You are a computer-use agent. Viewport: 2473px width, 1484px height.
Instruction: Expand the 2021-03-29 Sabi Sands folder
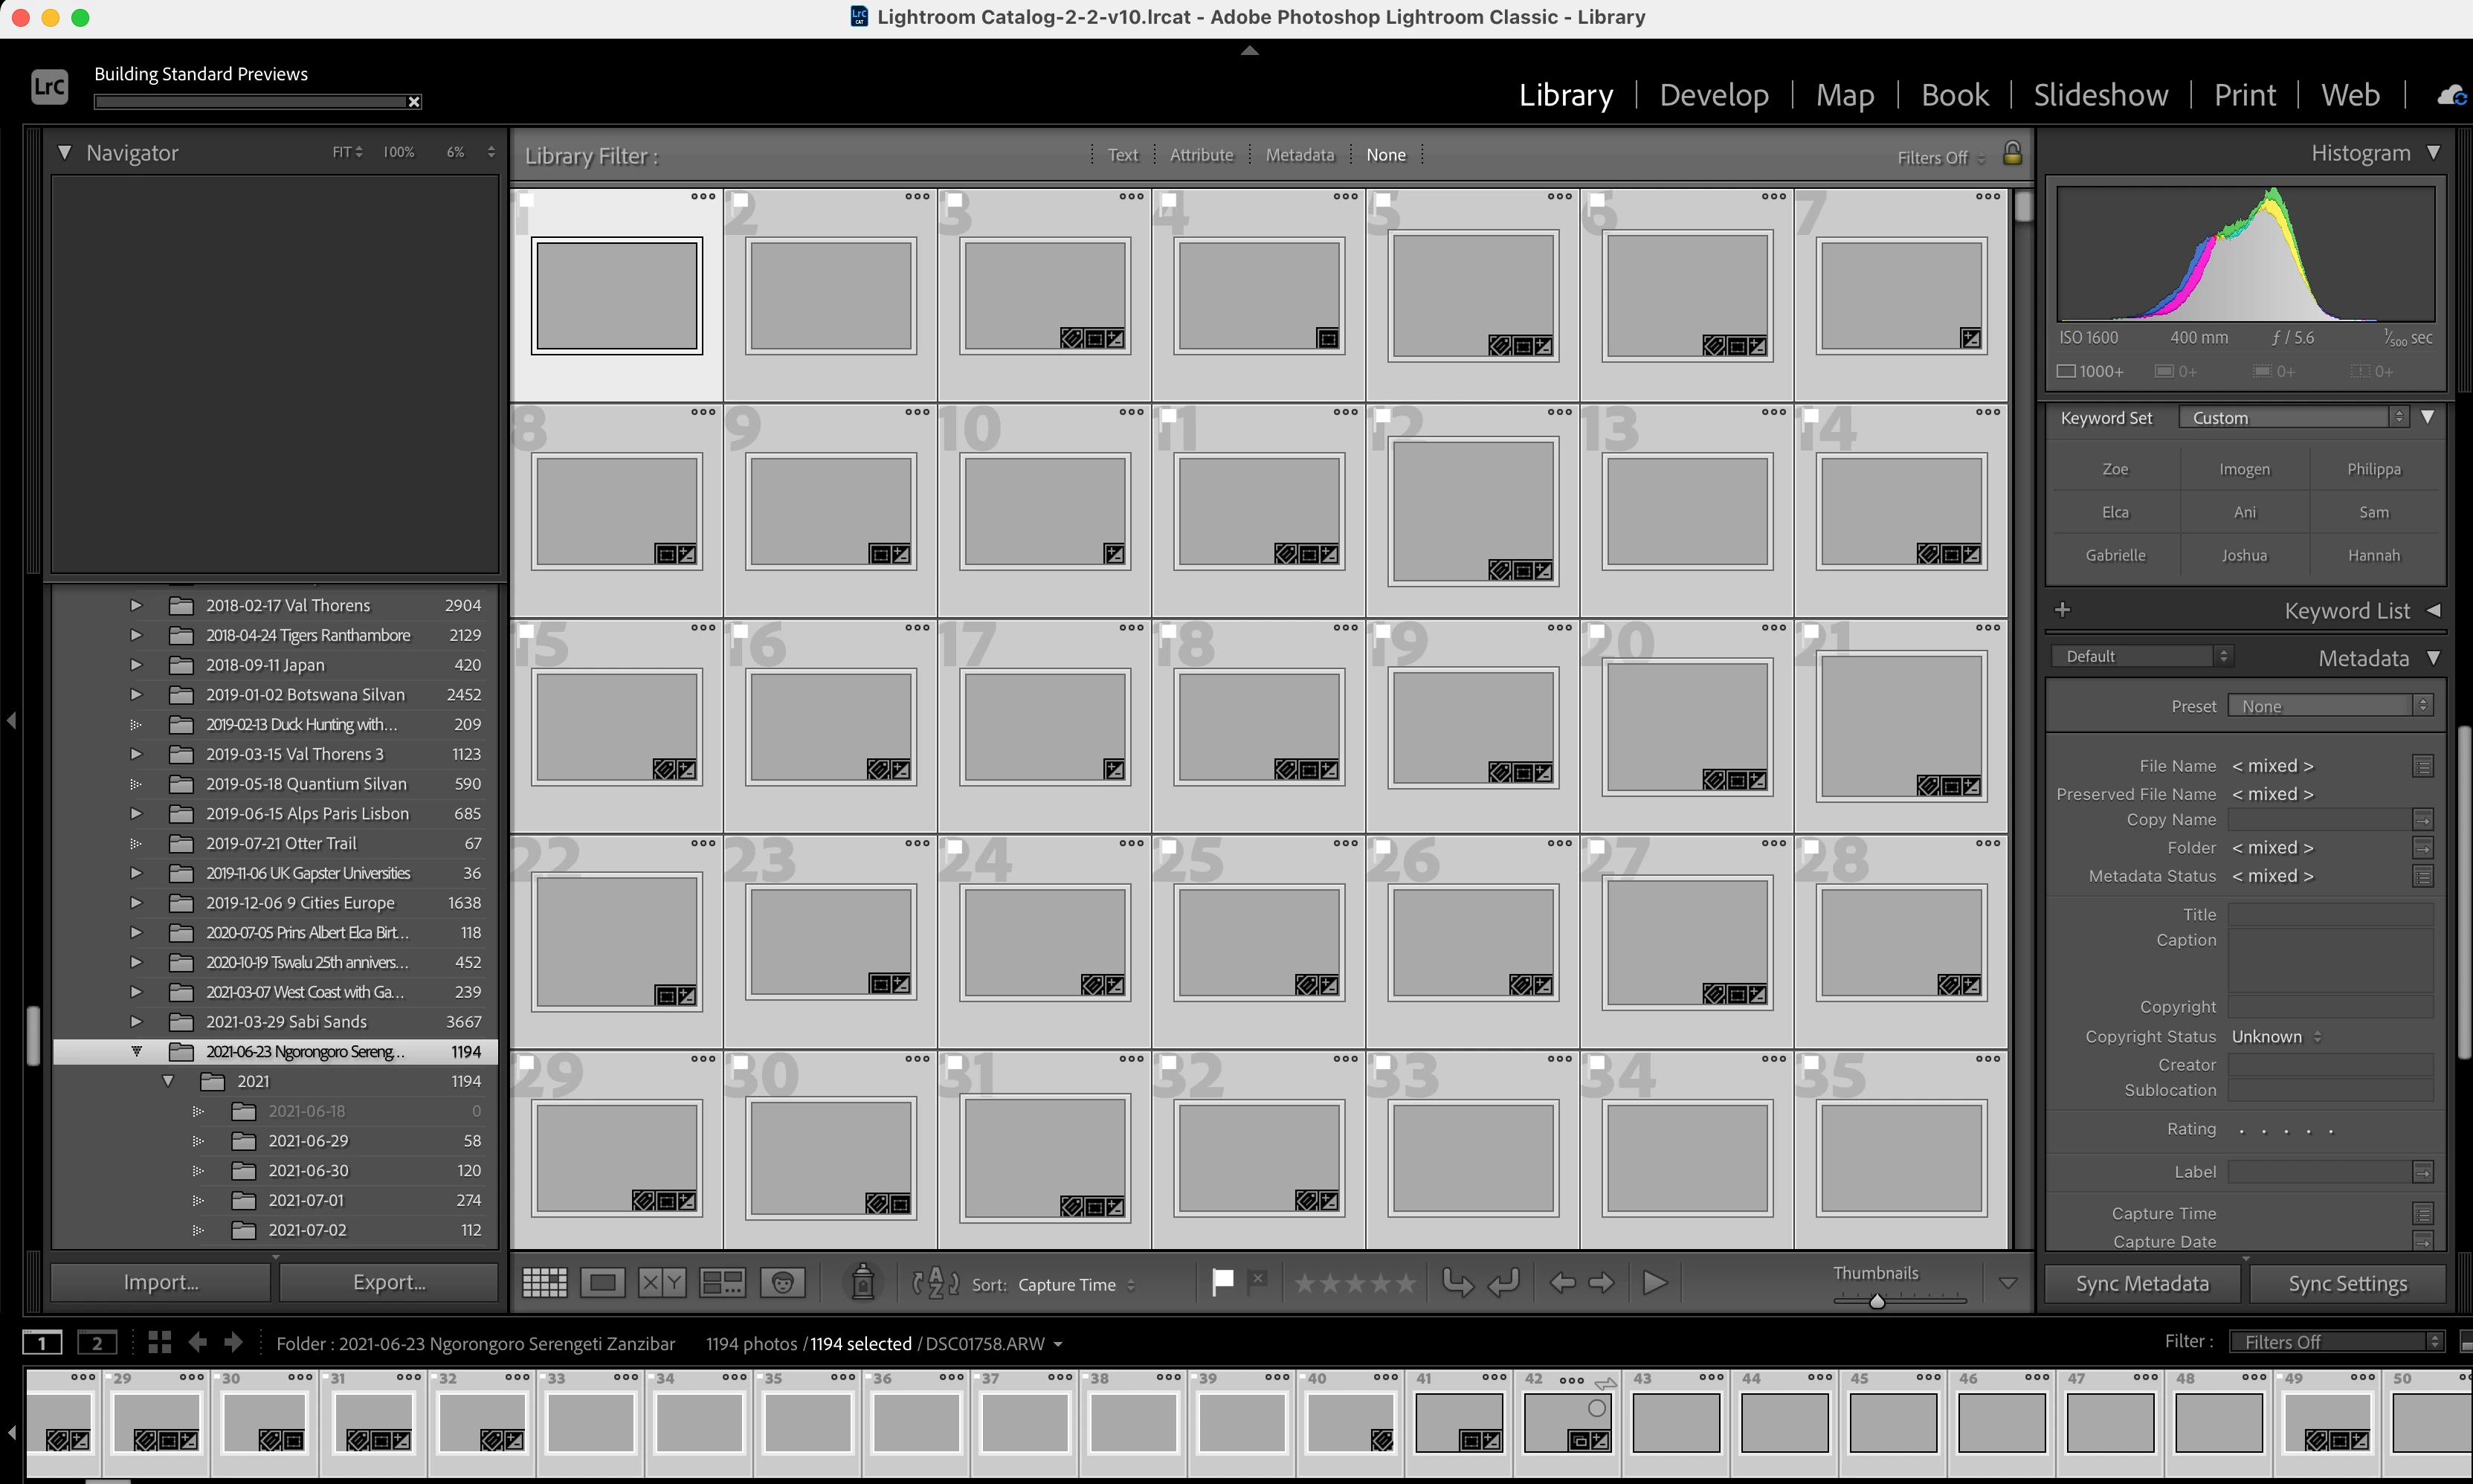[x=136, y=1022]
